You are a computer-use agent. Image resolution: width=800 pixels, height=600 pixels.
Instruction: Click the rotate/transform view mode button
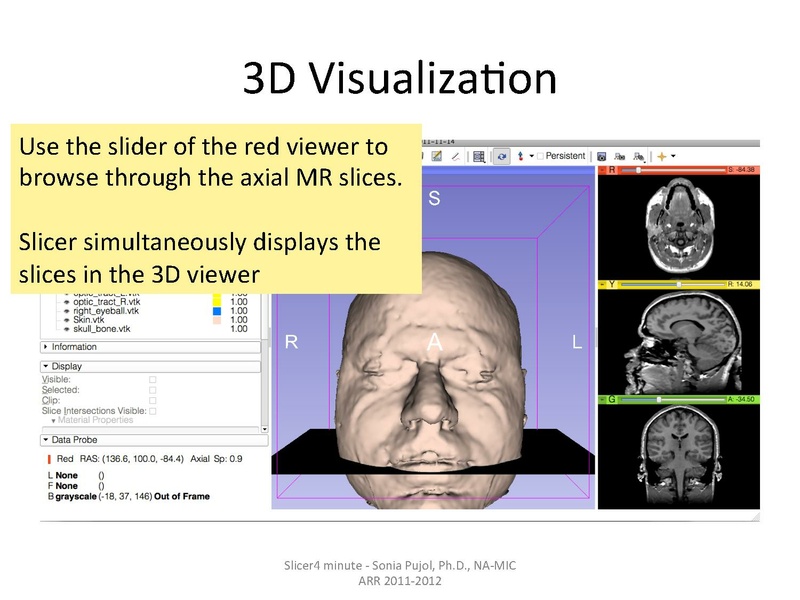(x=502, y=157)
